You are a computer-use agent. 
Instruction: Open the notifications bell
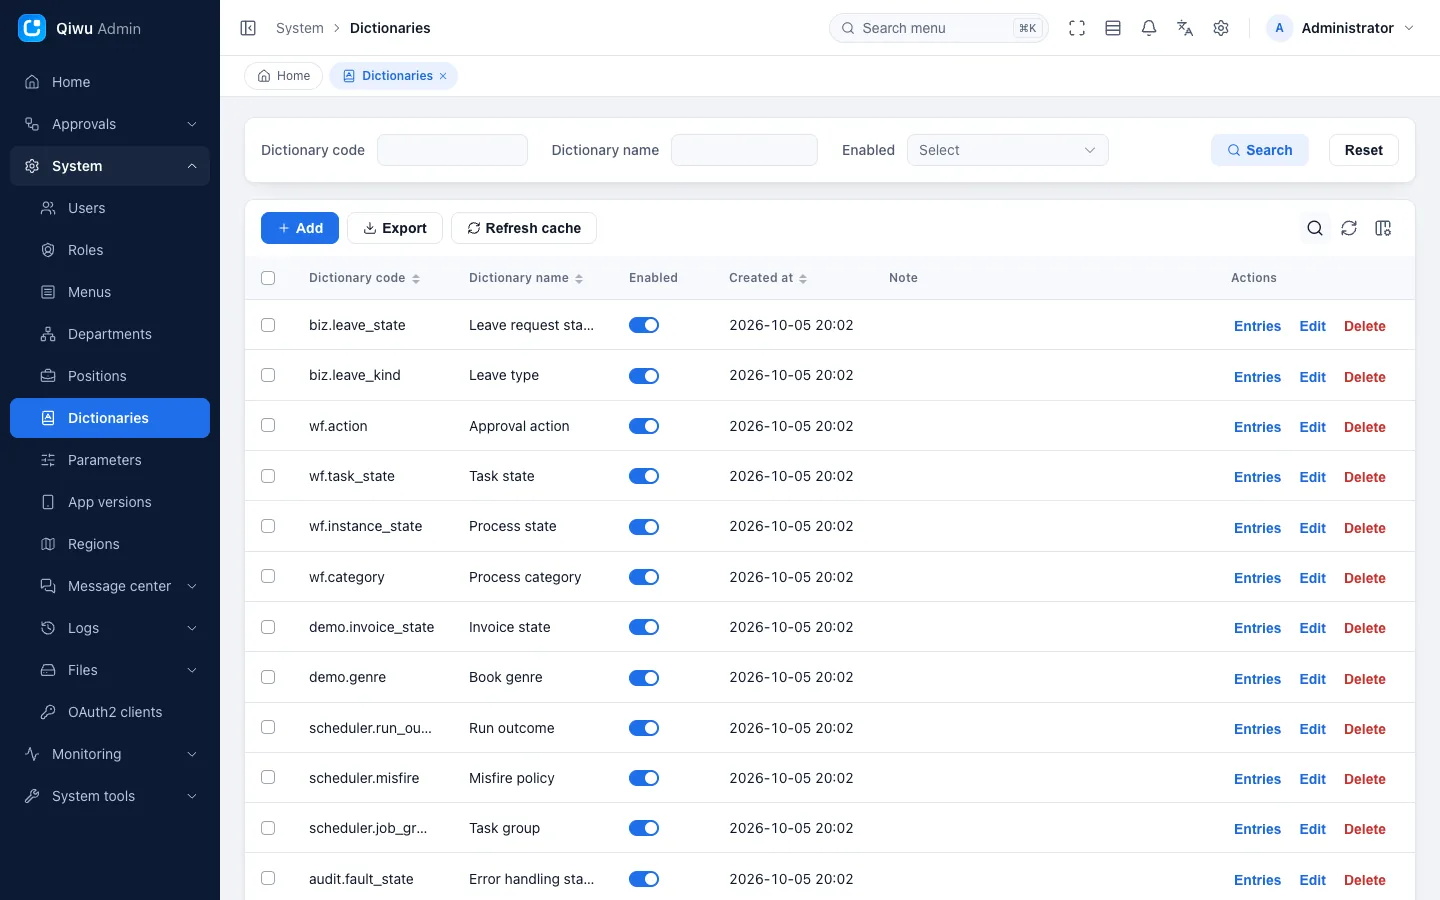(1149, 28)
